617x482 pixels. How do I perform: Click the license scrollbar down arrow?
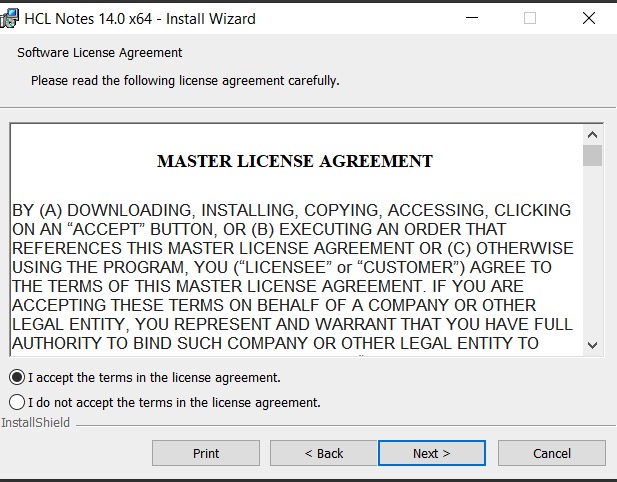point(592,345)
